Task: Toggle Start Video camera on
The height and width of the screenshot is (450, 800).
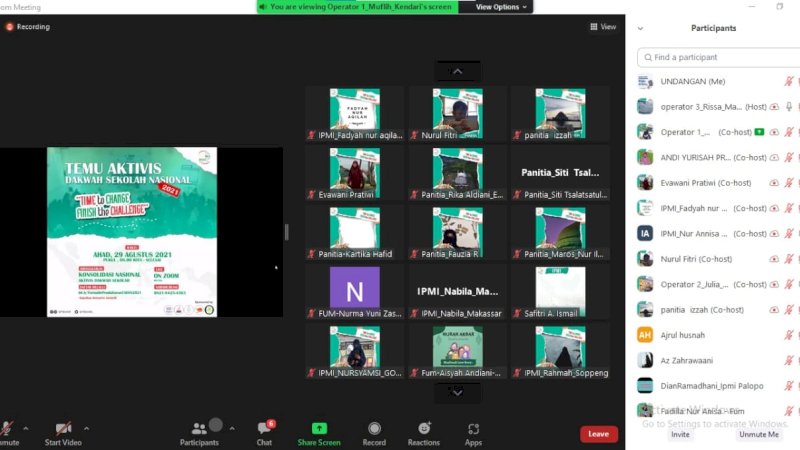Action: [x=62, y=428]
